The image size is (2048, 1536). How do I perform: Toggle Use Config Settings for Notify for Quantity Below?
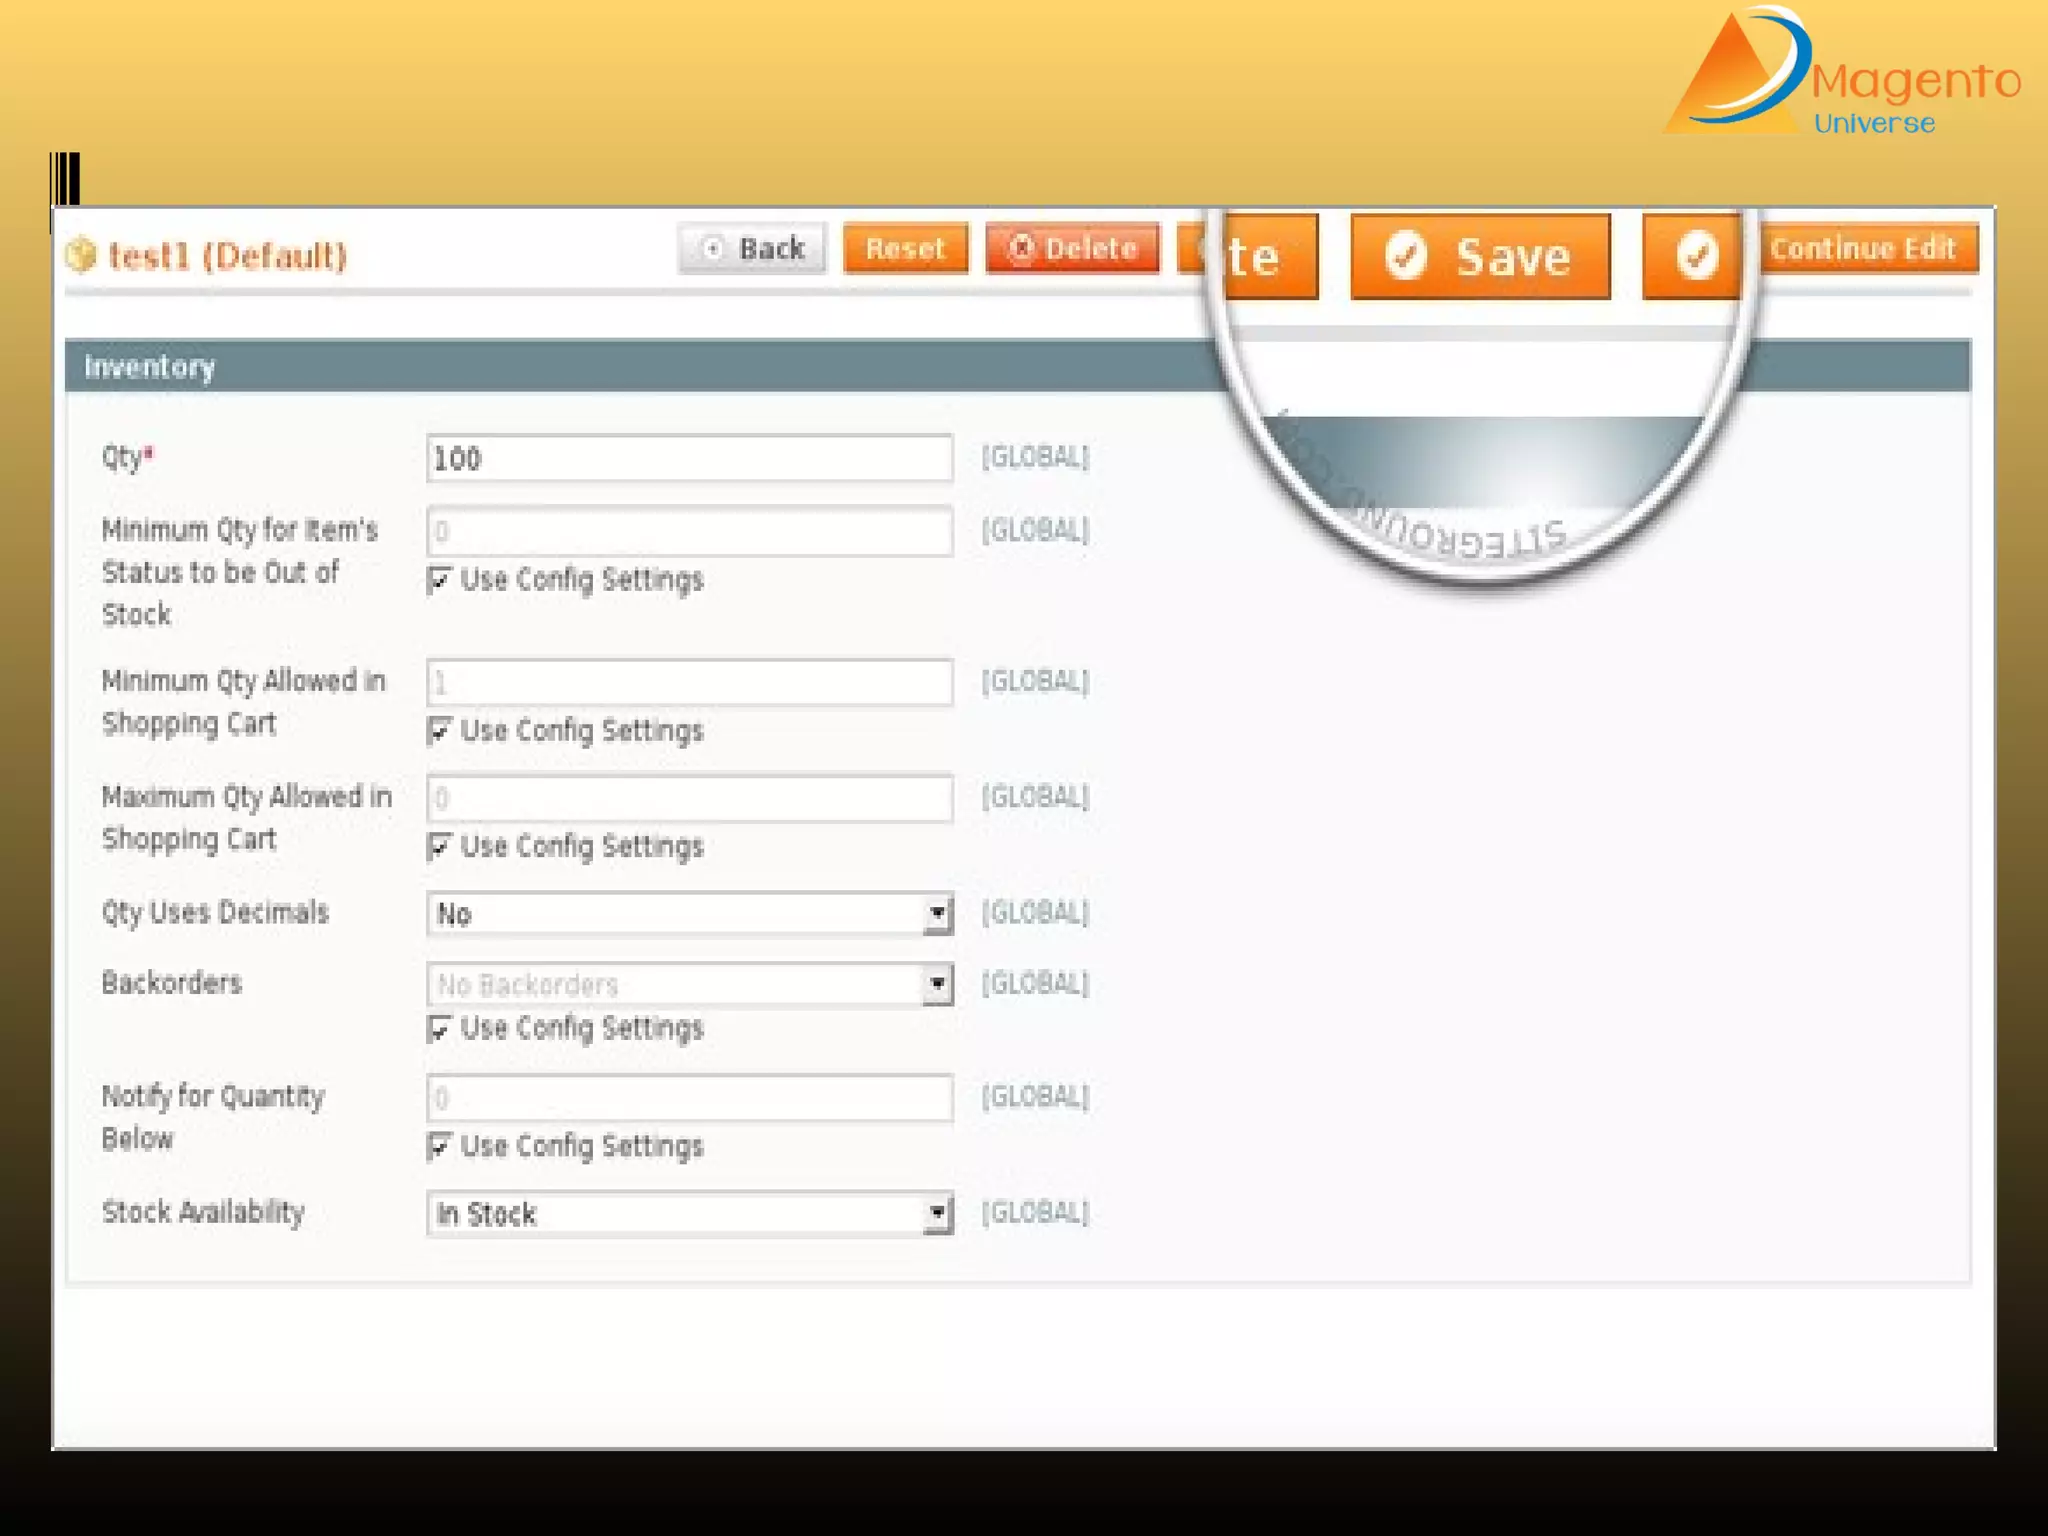(x=439, y=1146)
